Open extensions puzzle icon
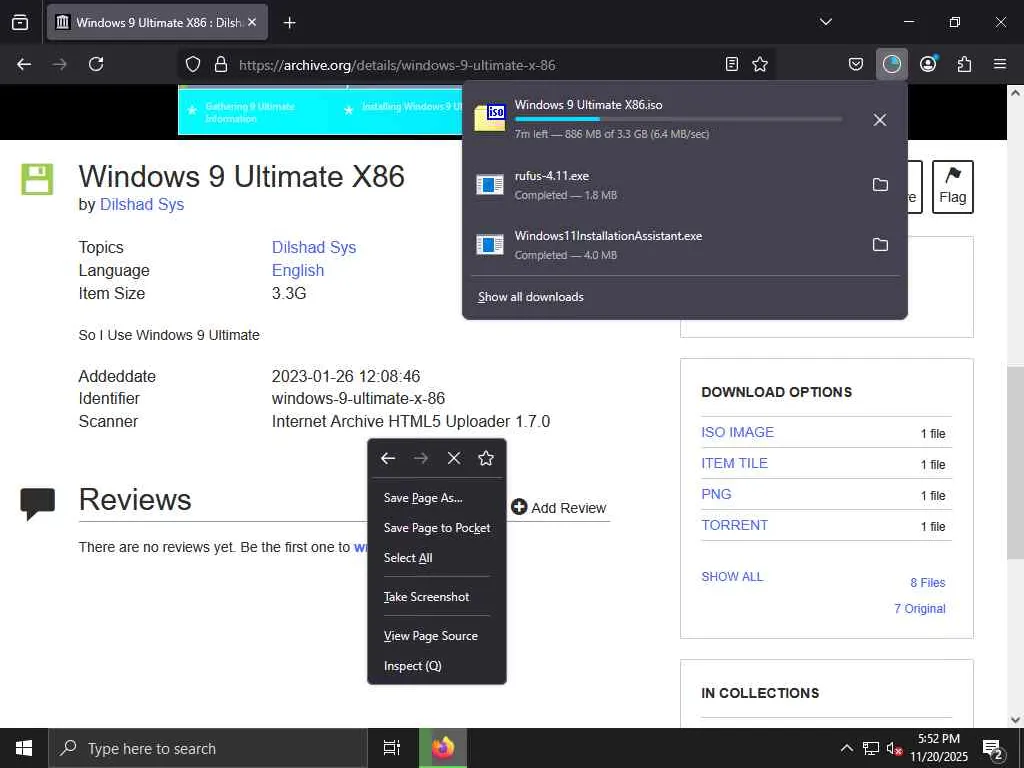The image size is (1024, 768). (x=964, y=64)
